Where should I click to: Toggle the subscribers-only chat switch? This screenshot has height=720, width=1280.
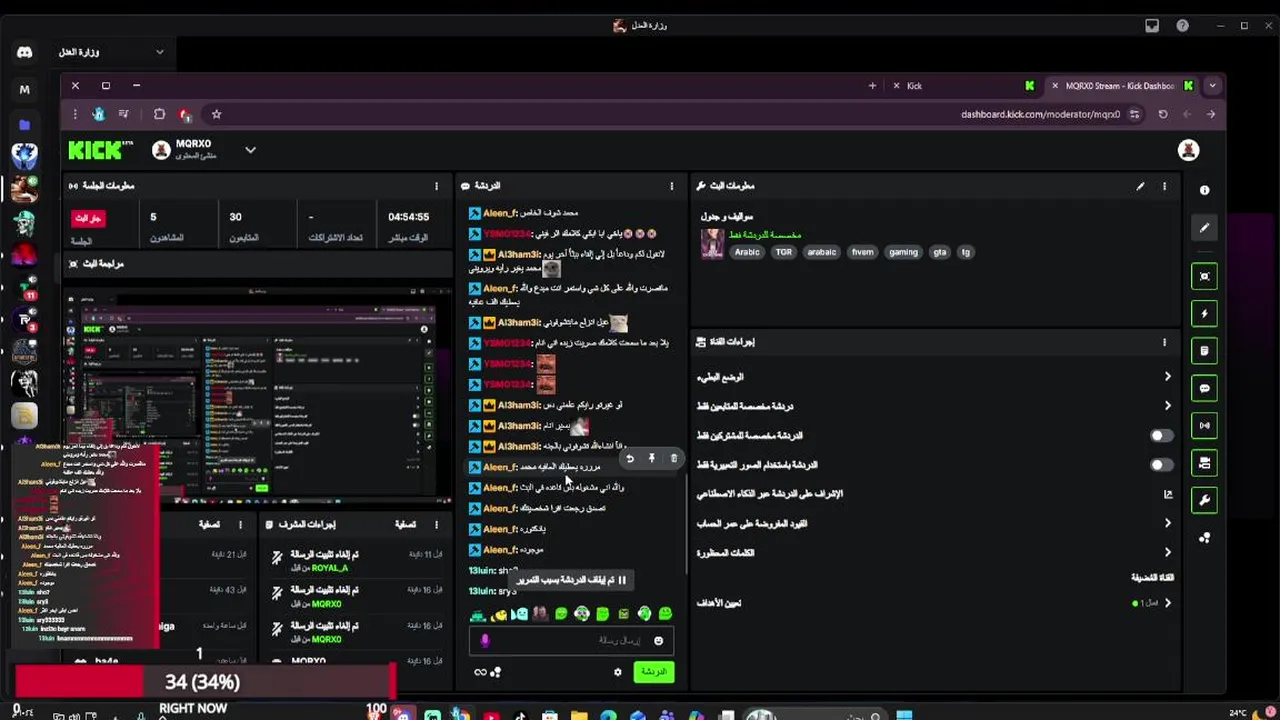pos(1160,436)
